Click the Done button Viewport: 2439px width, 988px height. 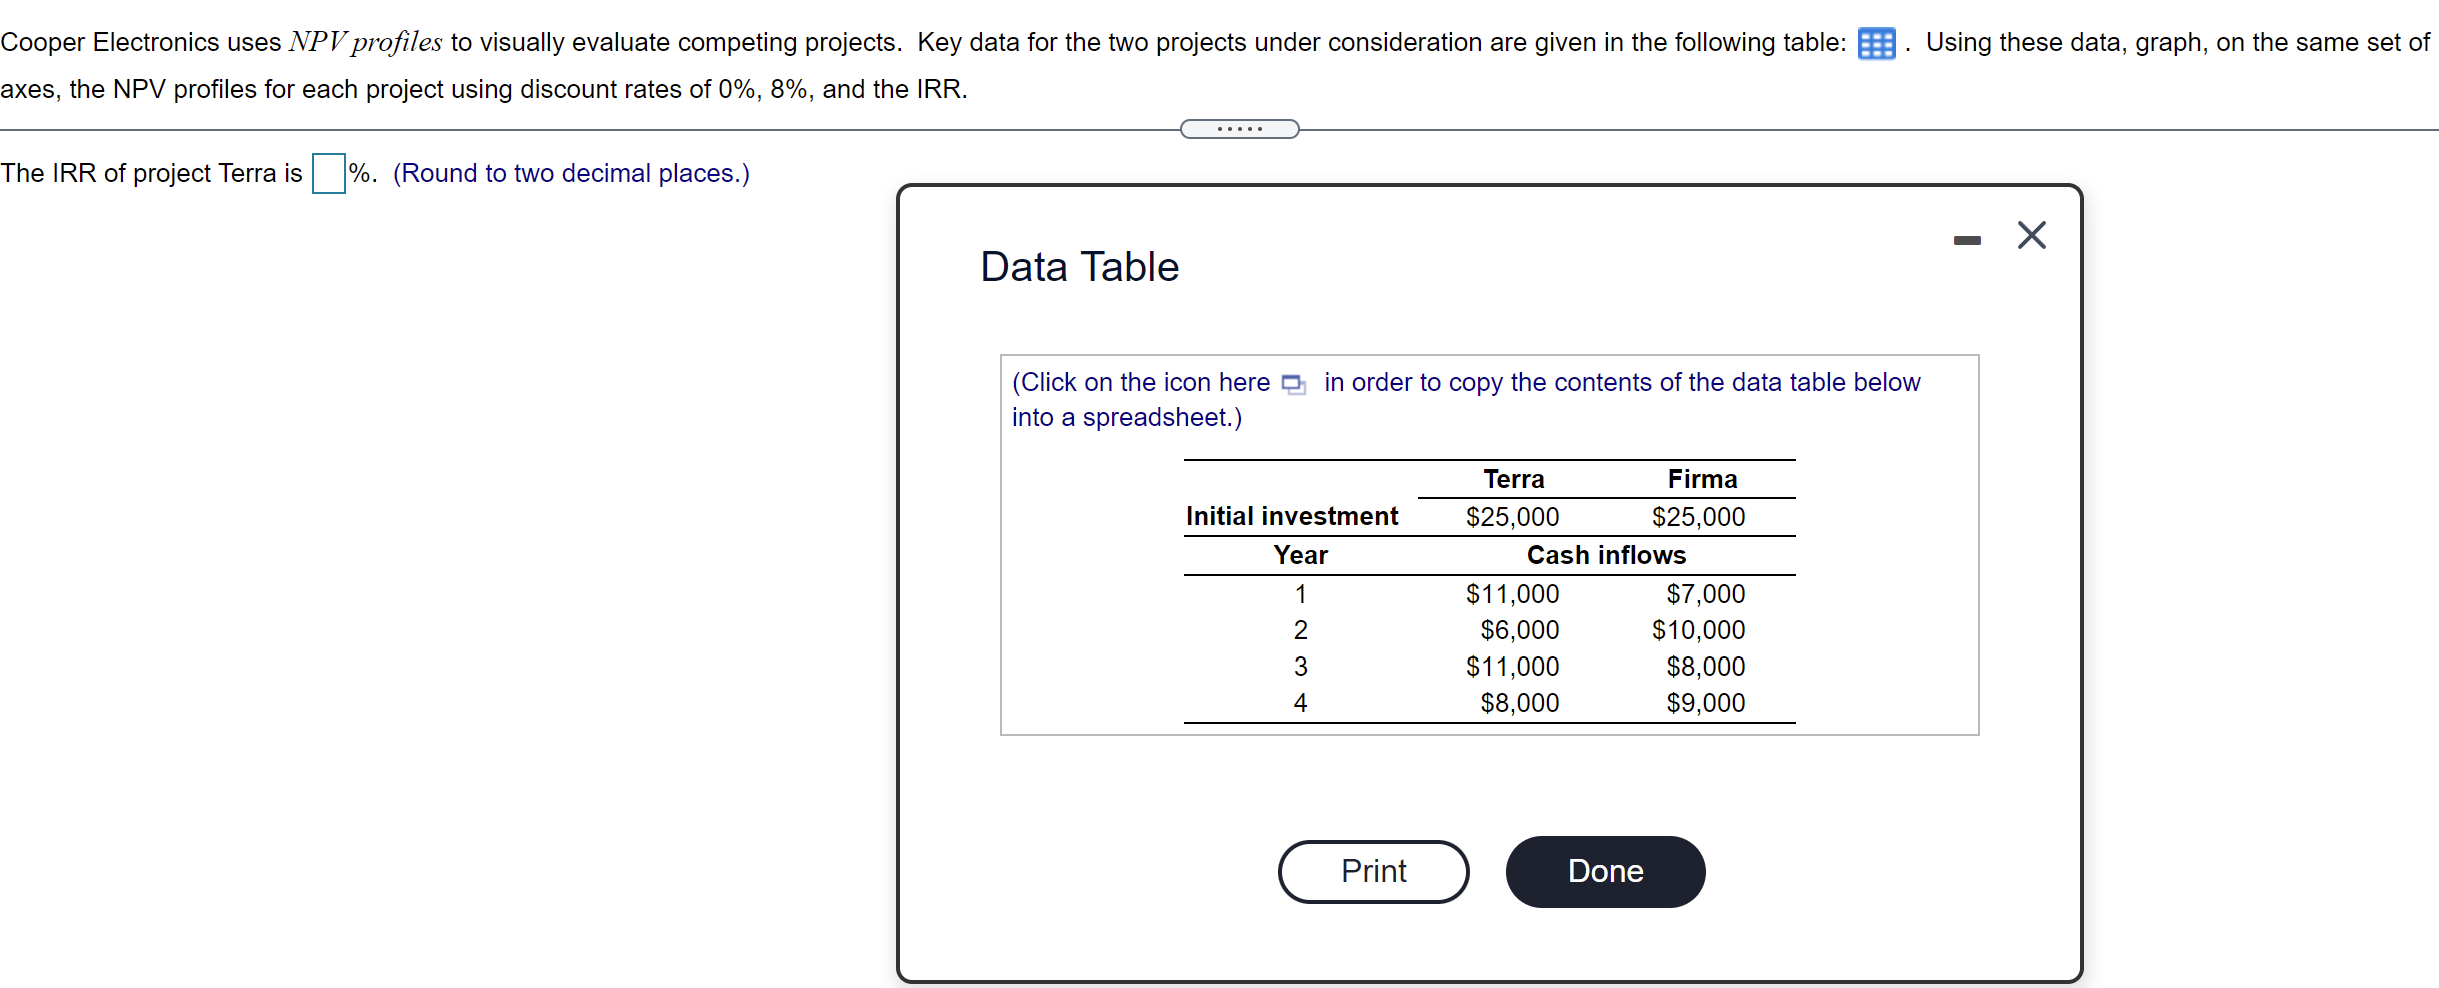coord(1604,870)
